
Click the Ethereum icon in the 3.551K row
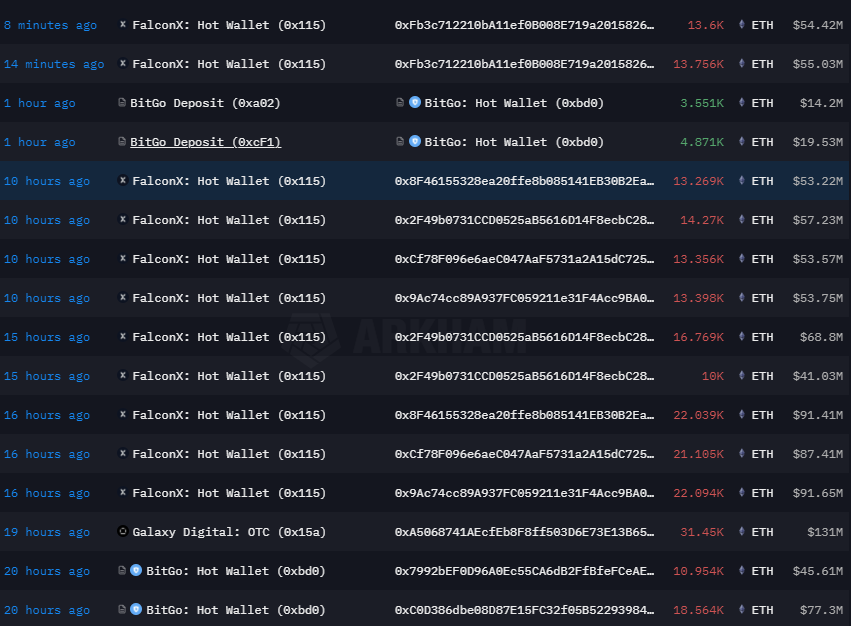(741, 103)
